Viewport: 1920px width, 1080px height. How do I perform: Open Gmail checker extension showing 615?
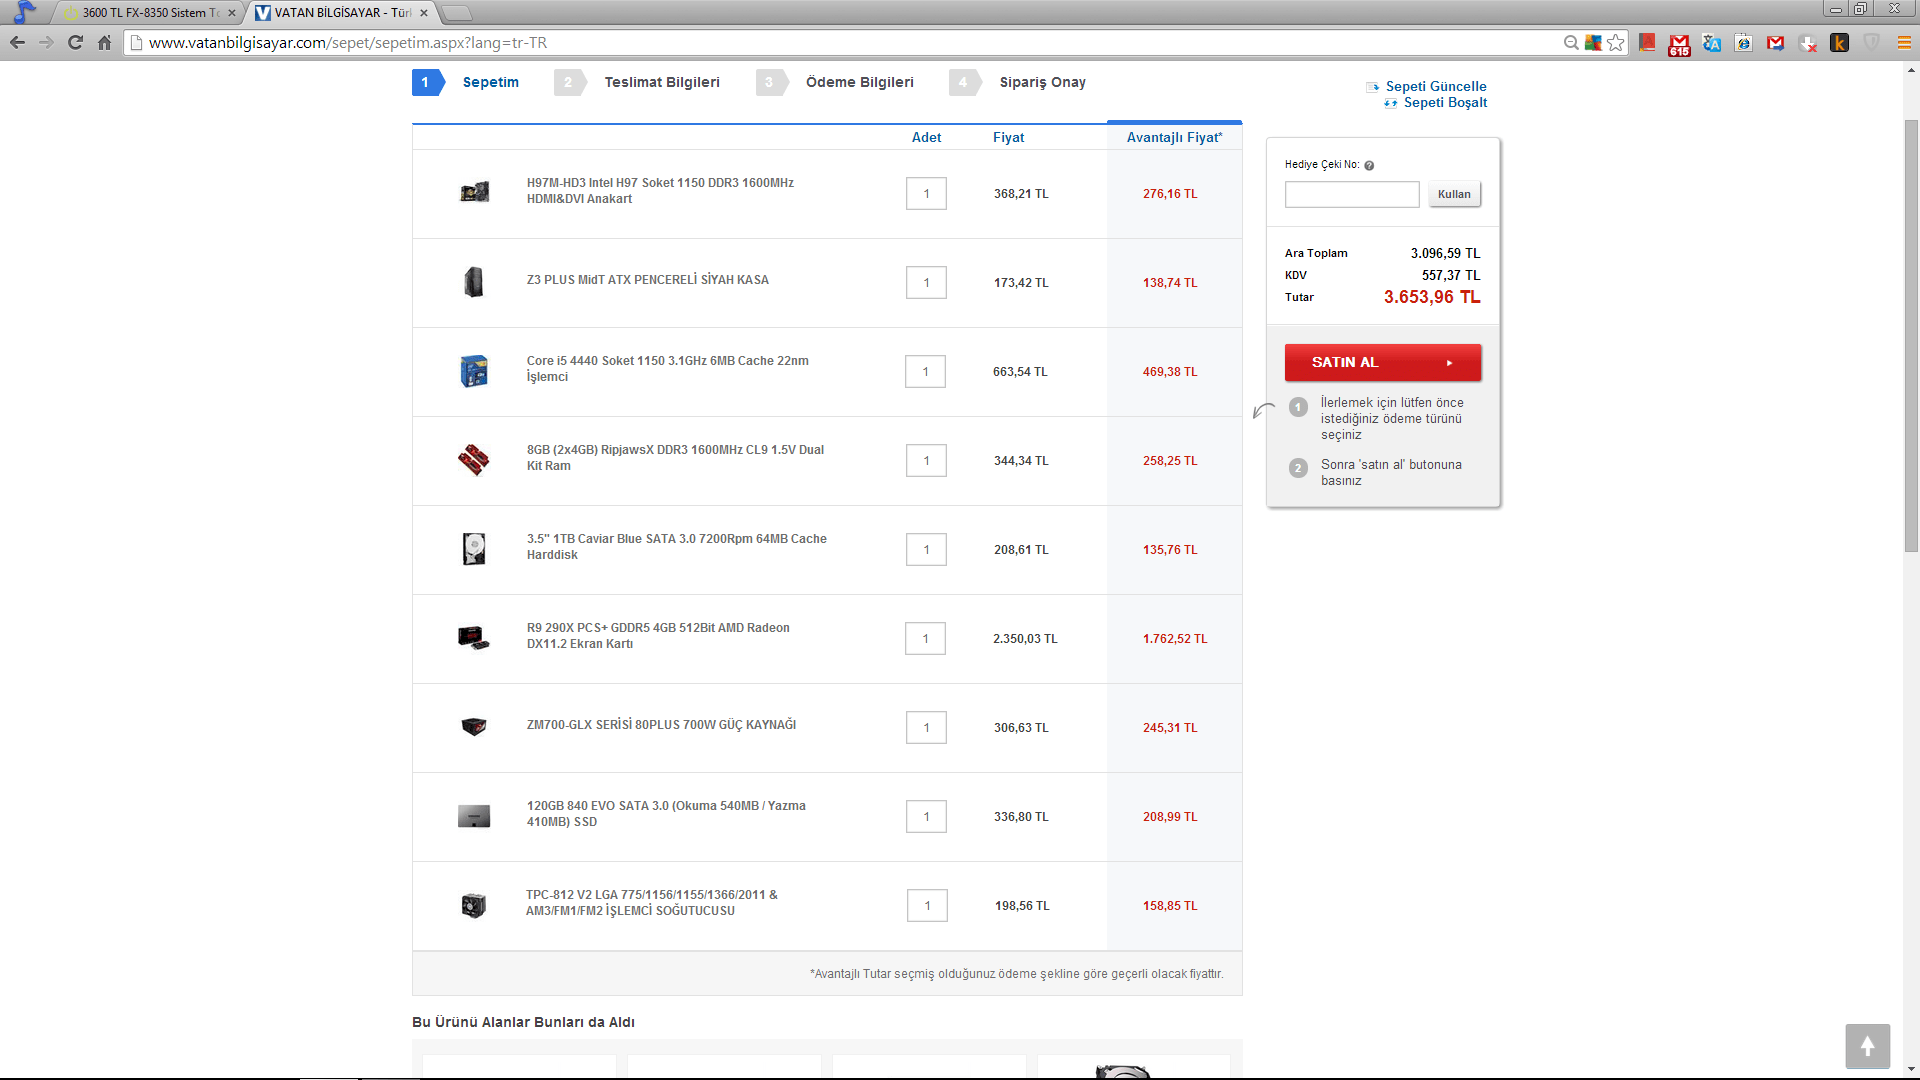[x=1679, y=43]
